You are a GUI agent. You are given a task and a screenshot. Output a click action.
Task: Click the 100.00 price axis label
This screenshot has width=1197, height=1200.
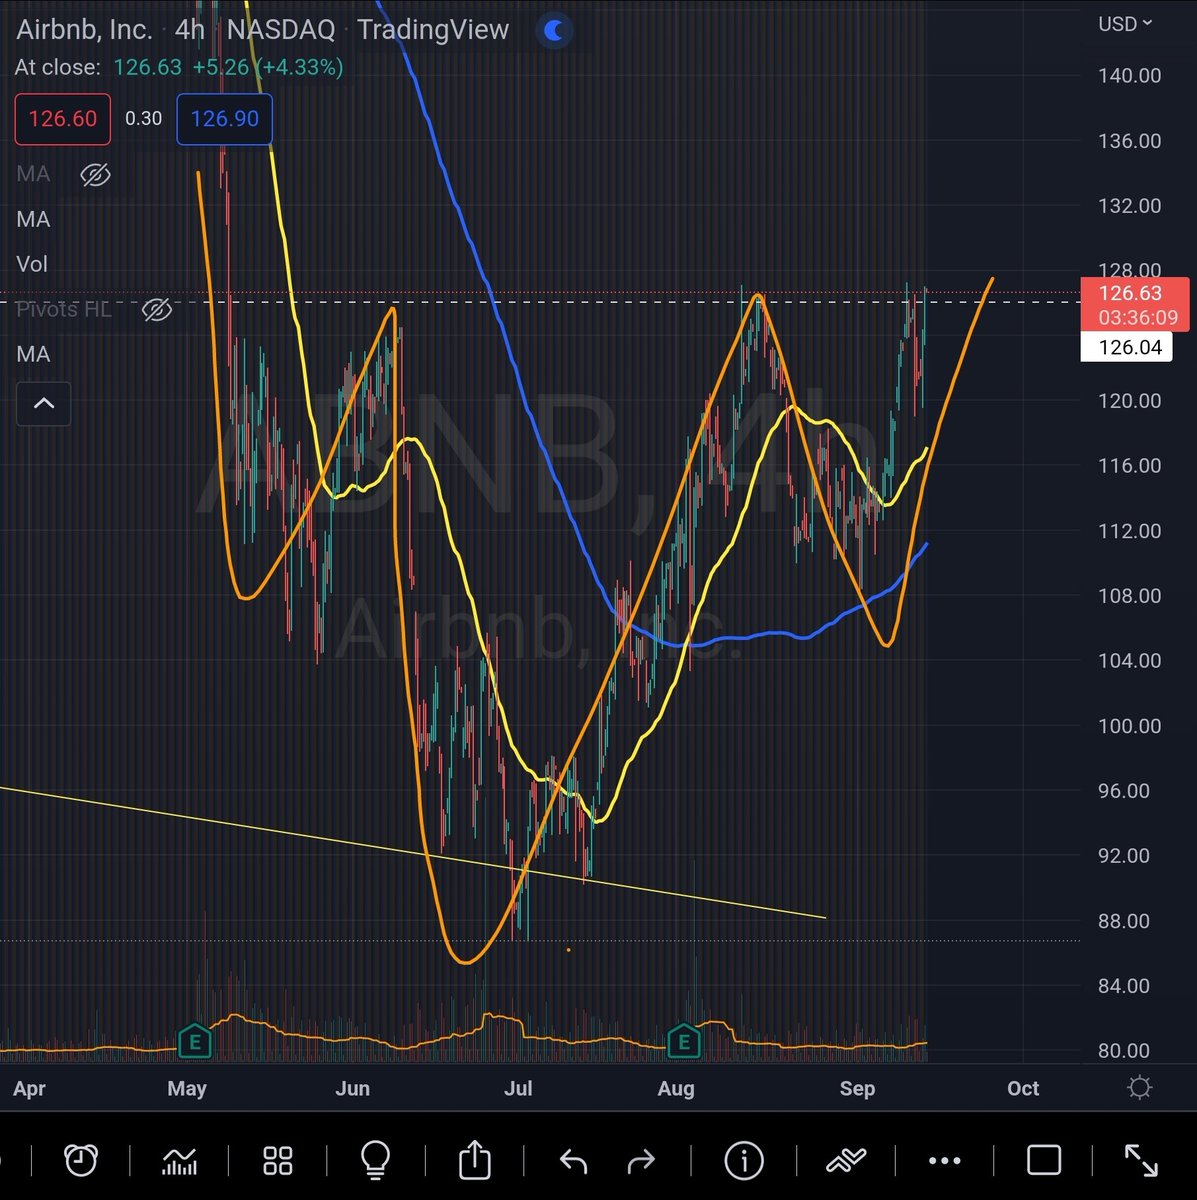1129,726
